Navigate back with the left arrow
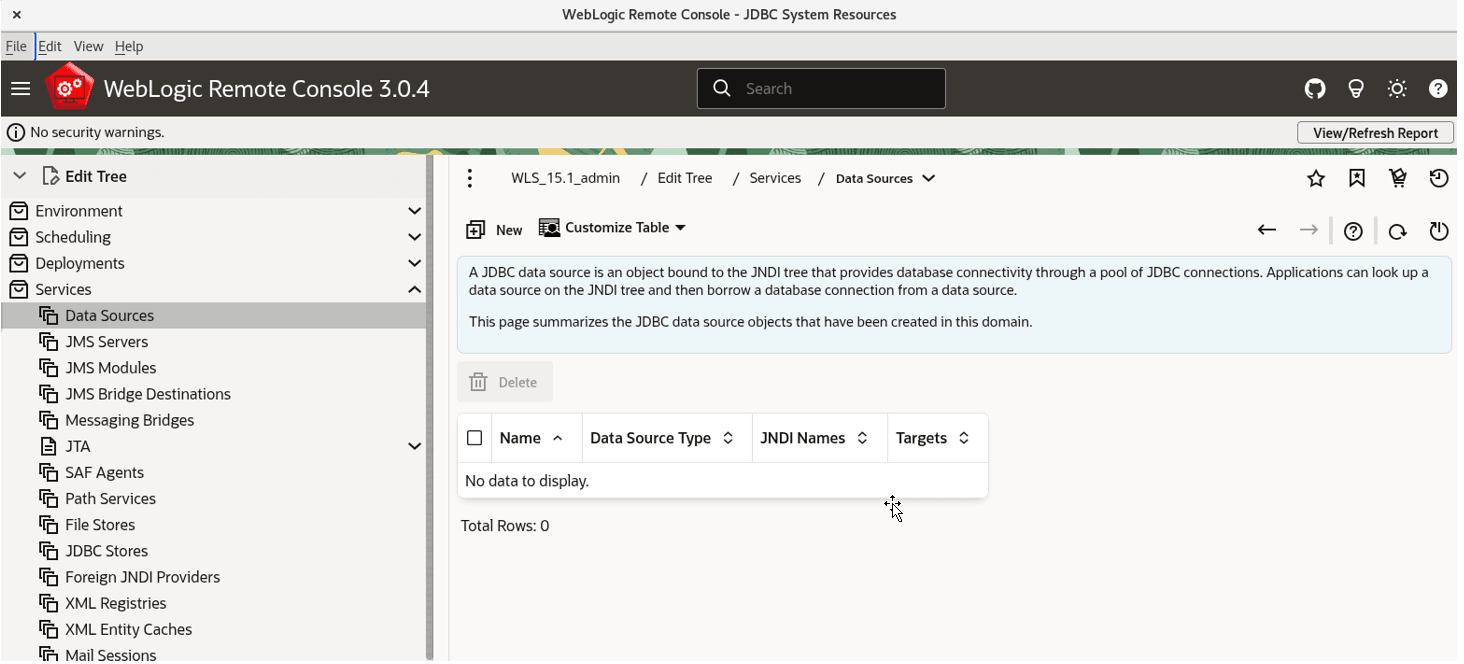 click(1267, 230)
